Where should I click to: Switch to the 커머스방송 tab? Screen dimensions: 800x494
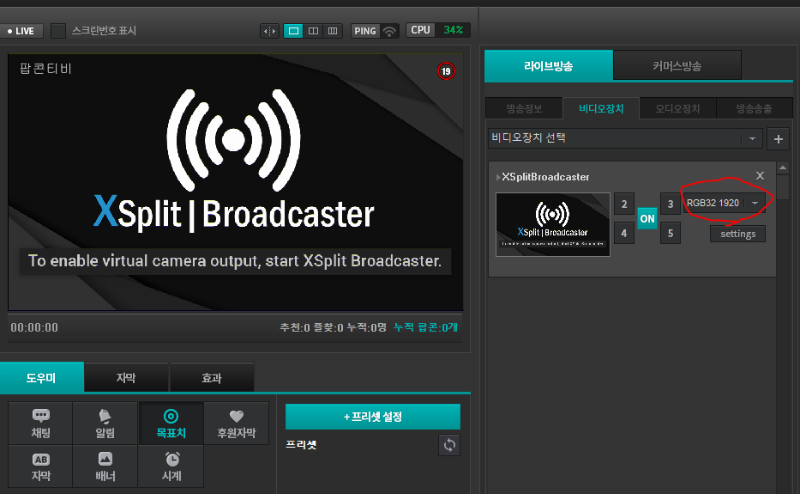[x=677, y=66]
